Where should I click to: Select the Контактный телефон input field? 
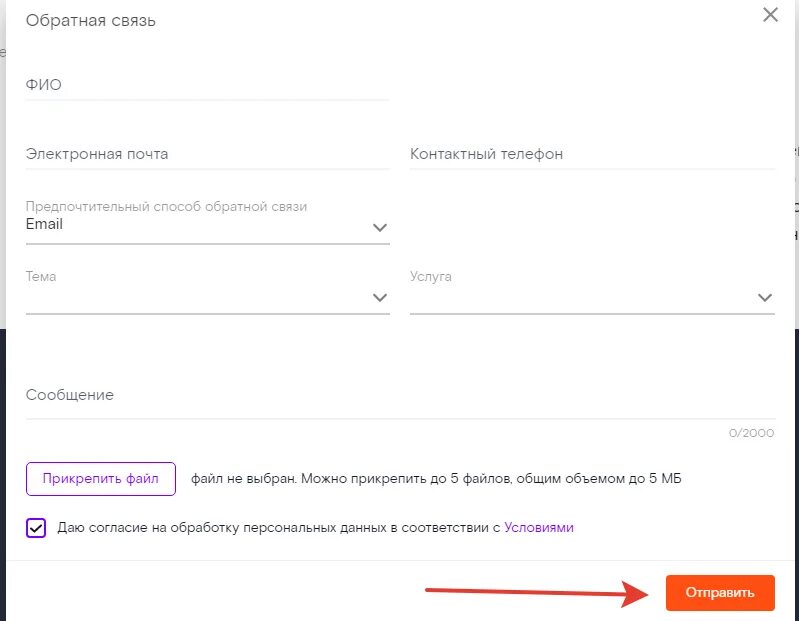[x=591, y=154]
